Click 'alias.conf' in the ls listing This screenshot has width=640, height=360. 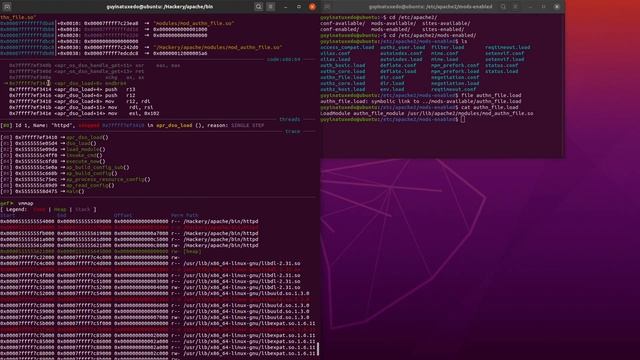[x=336, y=53]
